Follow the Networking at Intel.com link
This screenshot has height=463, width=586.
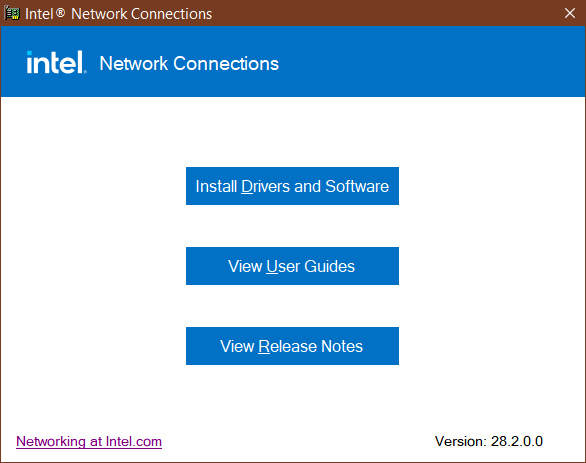tap(89, 442)
